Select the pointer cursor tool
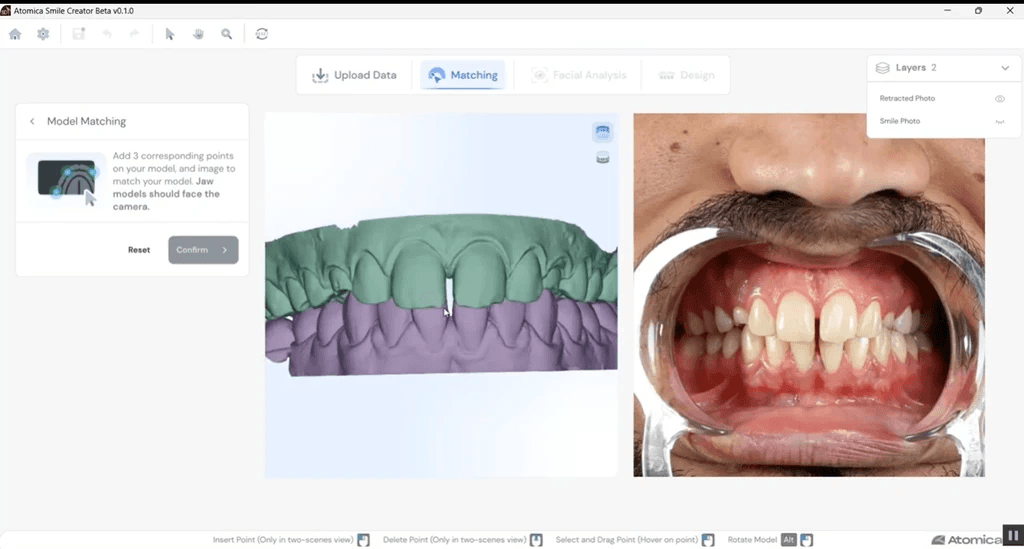 [x=170, y=34]
